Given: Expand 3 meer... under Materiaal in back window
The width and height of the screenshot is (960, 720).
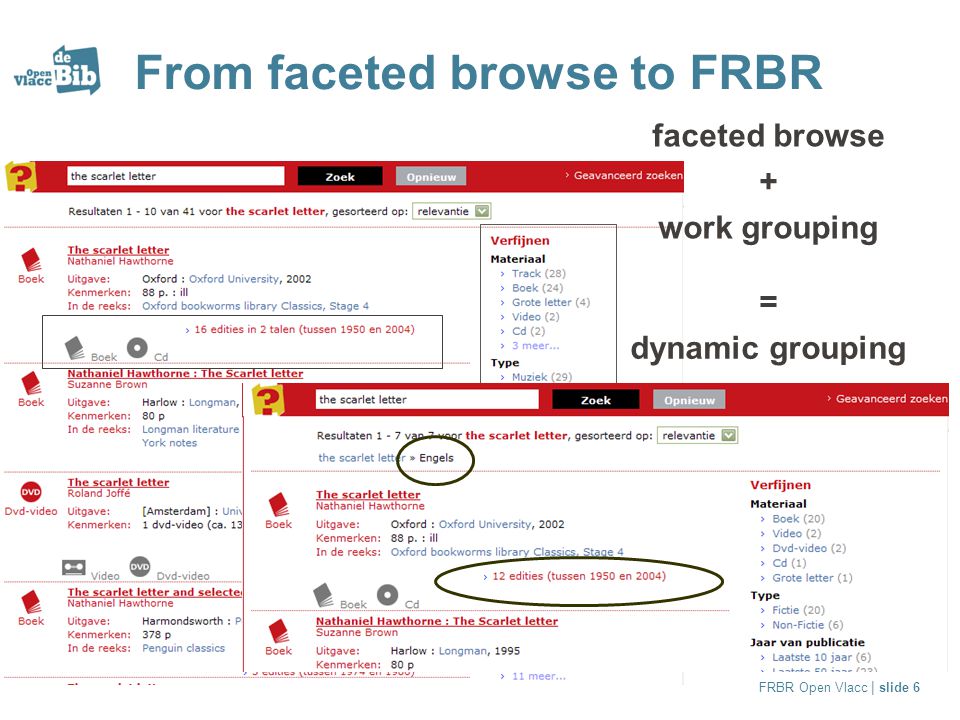Looking at the screenshot, I should tap(535, 345).
